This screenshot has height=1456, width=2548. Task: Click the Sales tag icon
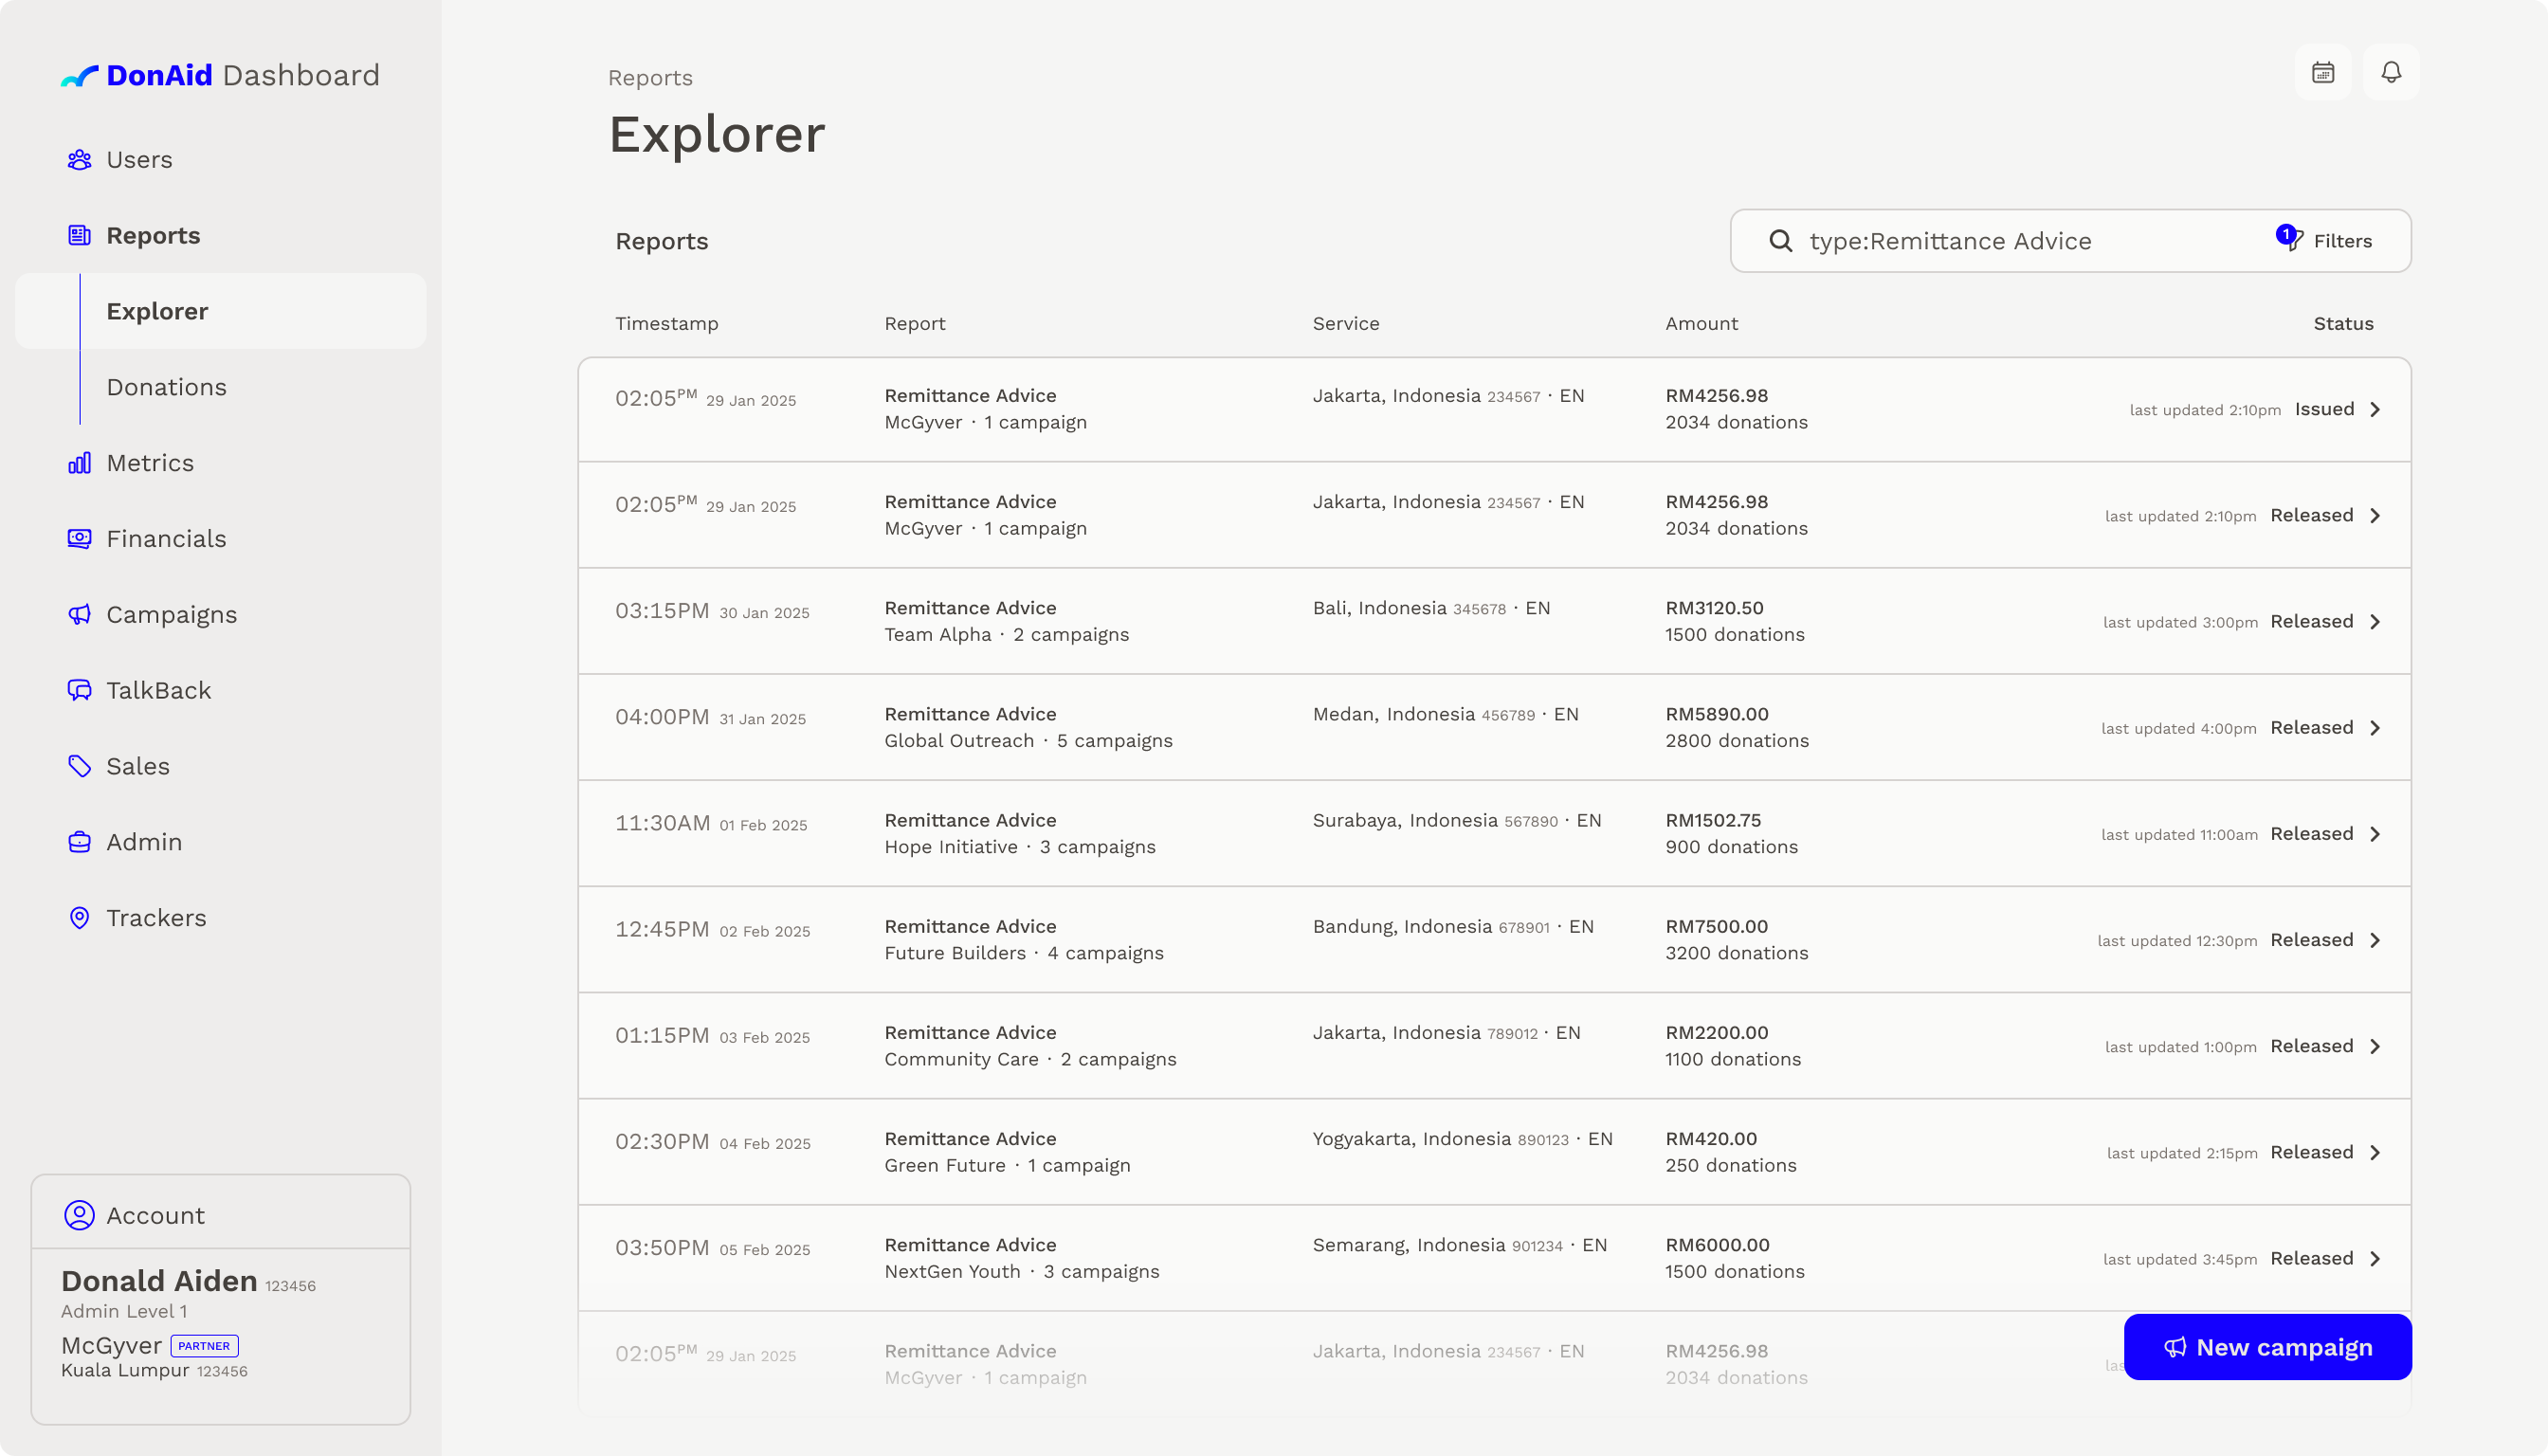(79, 766)
